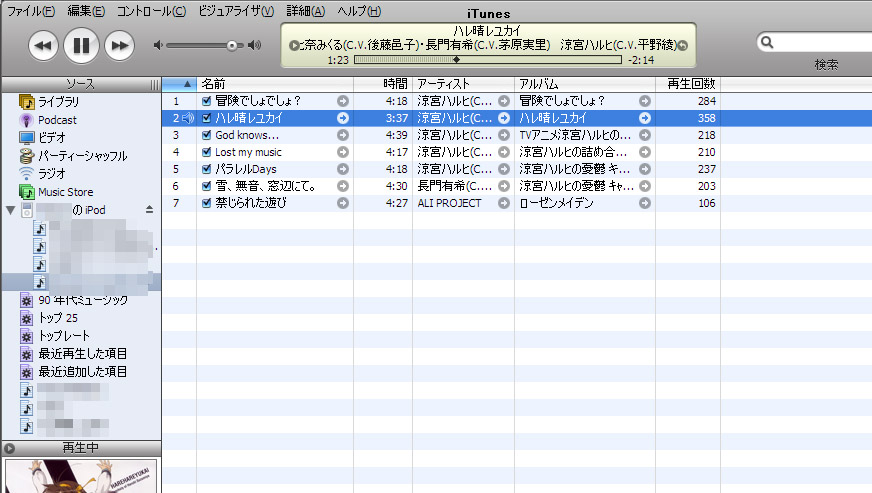
Task: Click artist arrow icon for ALI PROJECT
Action: [504, 203]
